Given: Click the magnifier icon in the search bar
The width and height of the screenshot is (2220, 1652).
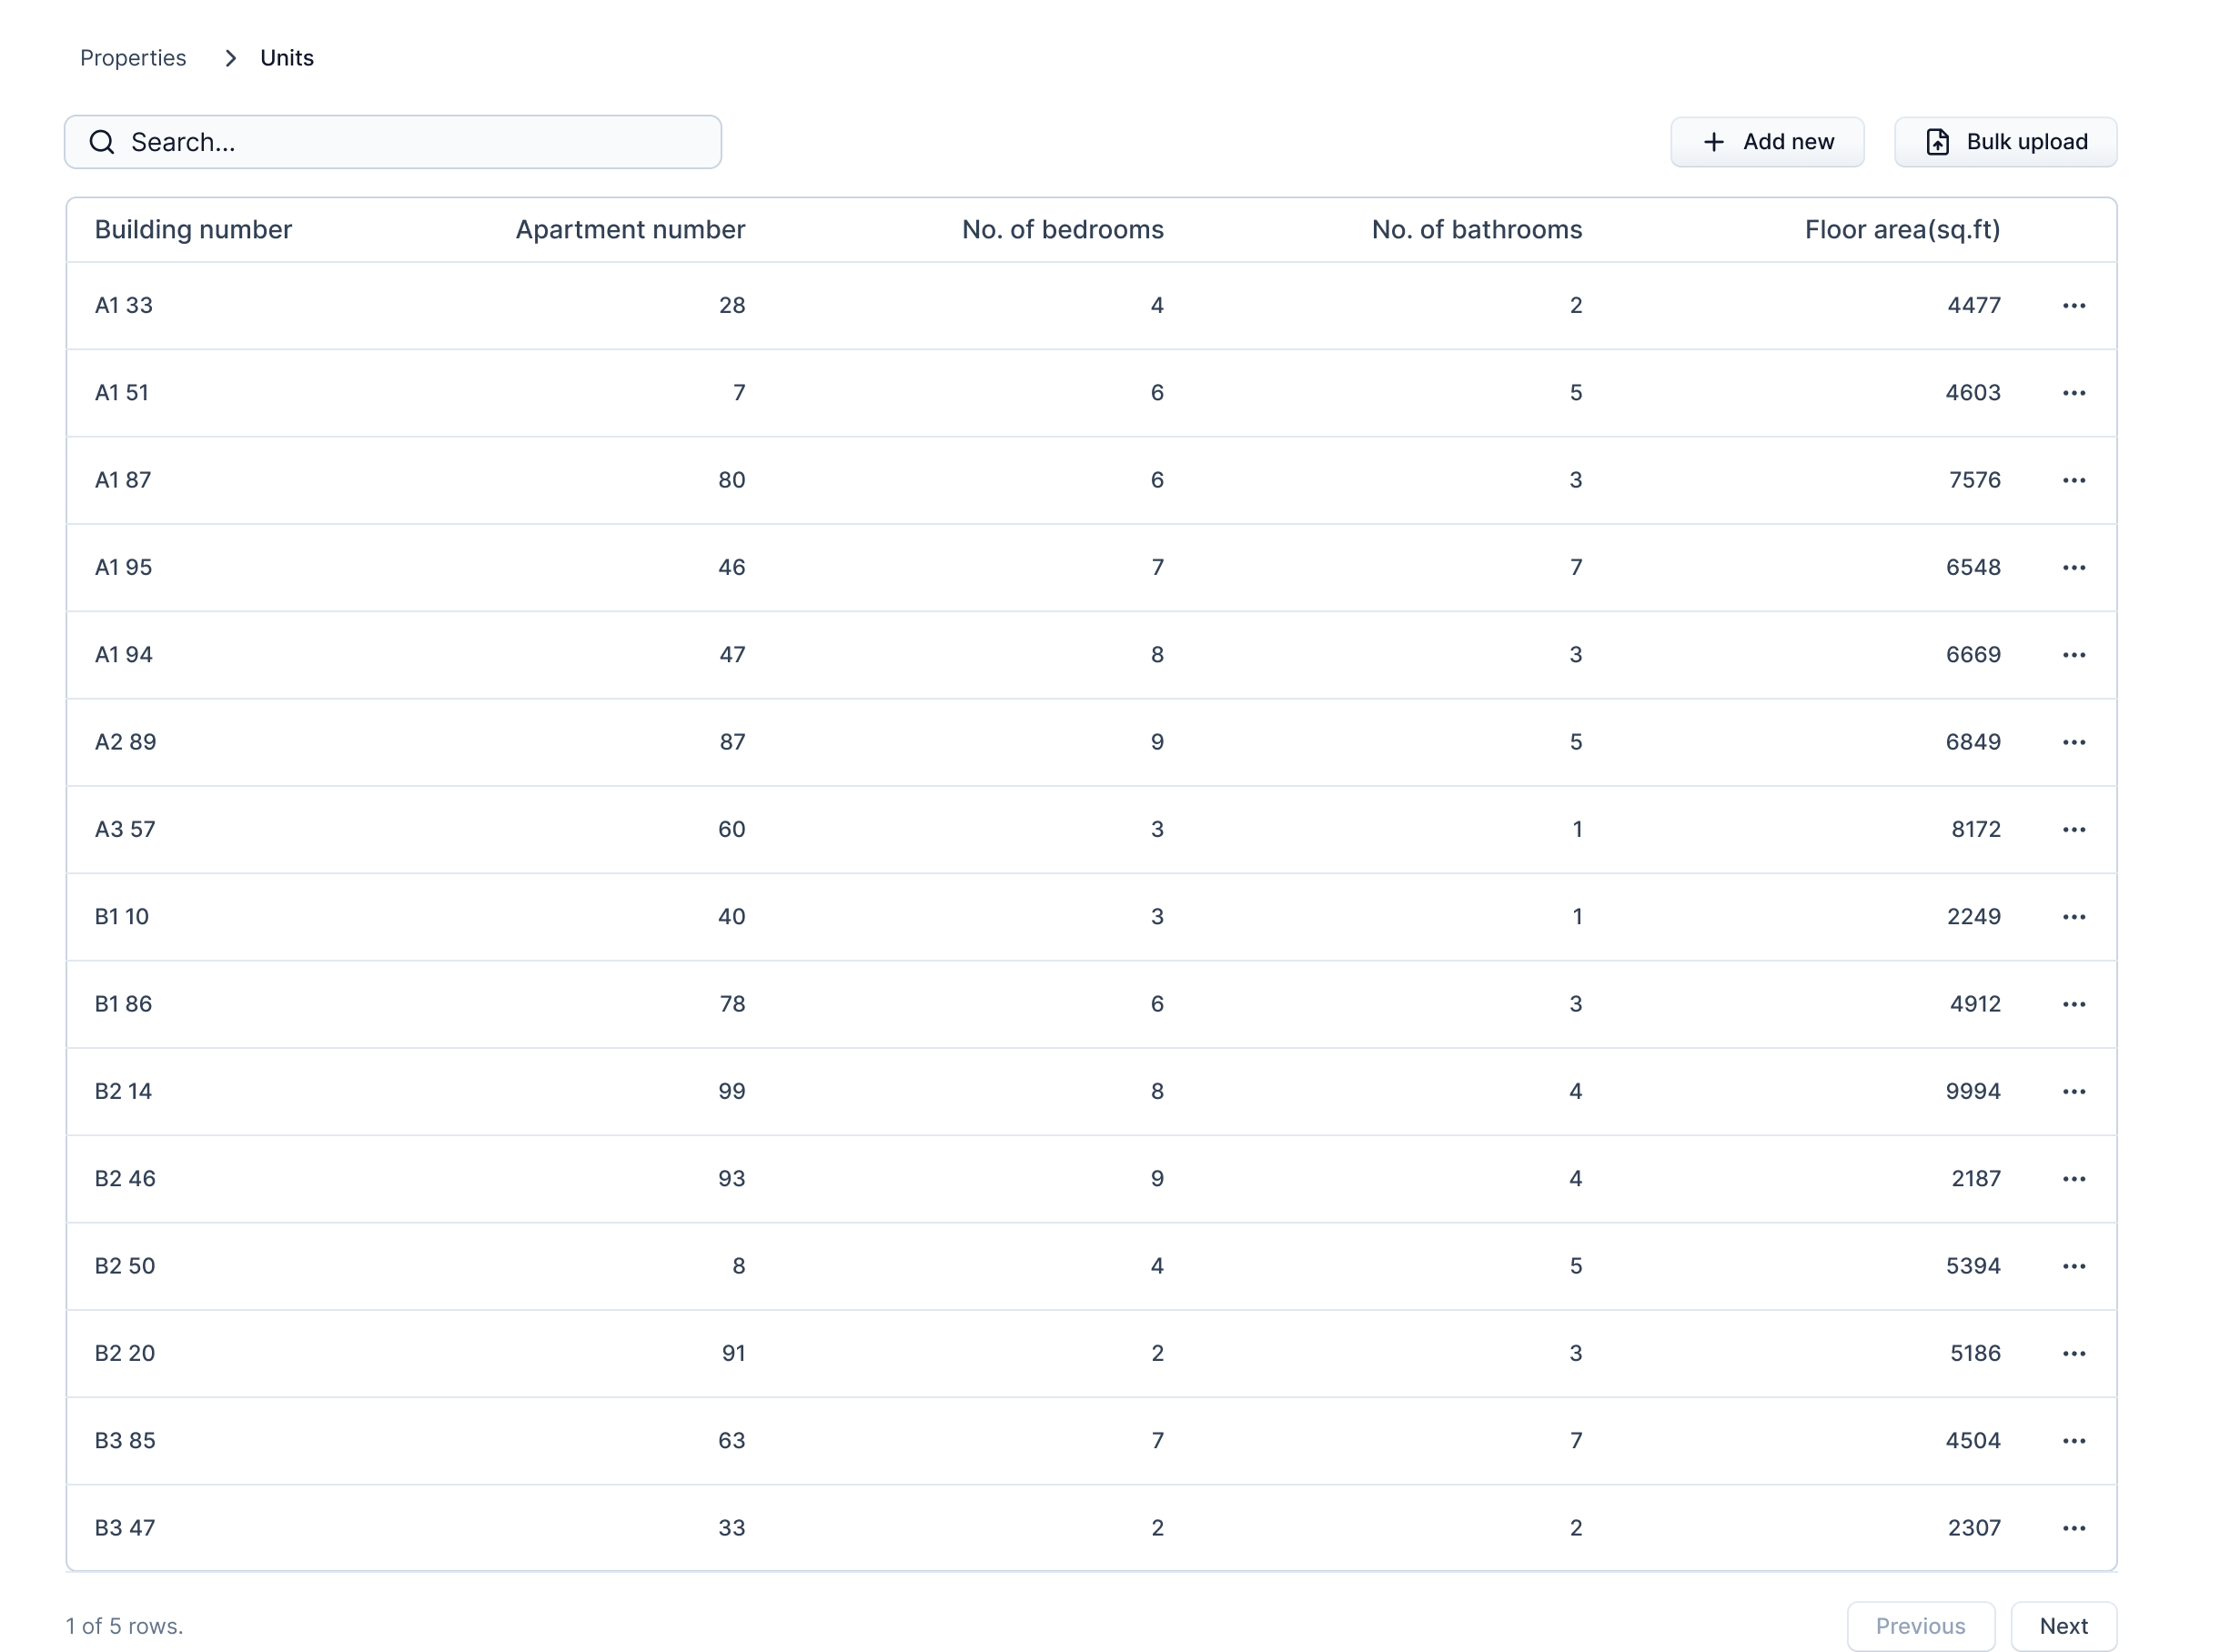Looking at the screenshot, I should point(102,142).
